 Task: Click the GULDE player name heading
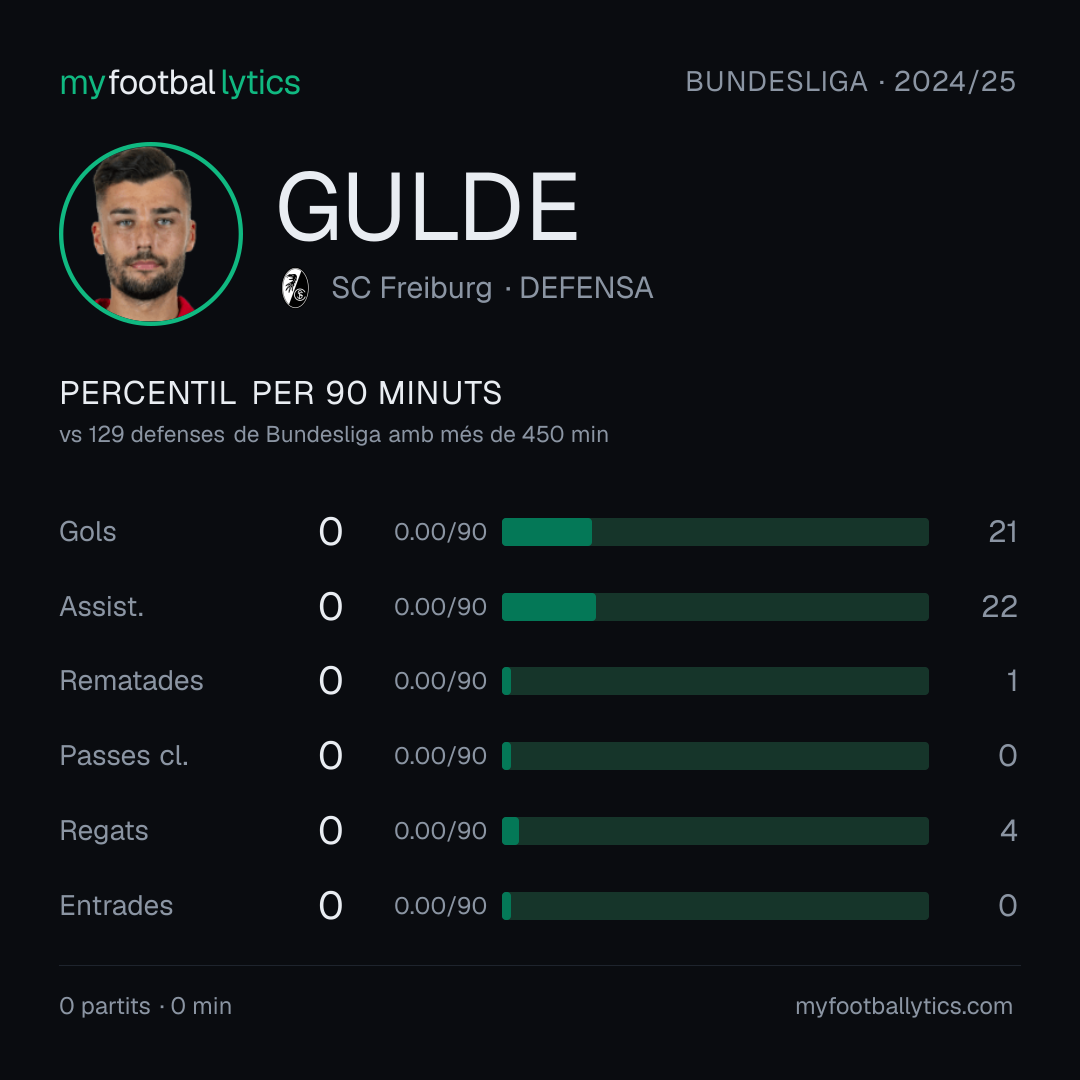pyautogui.click(x=427, y=207)
